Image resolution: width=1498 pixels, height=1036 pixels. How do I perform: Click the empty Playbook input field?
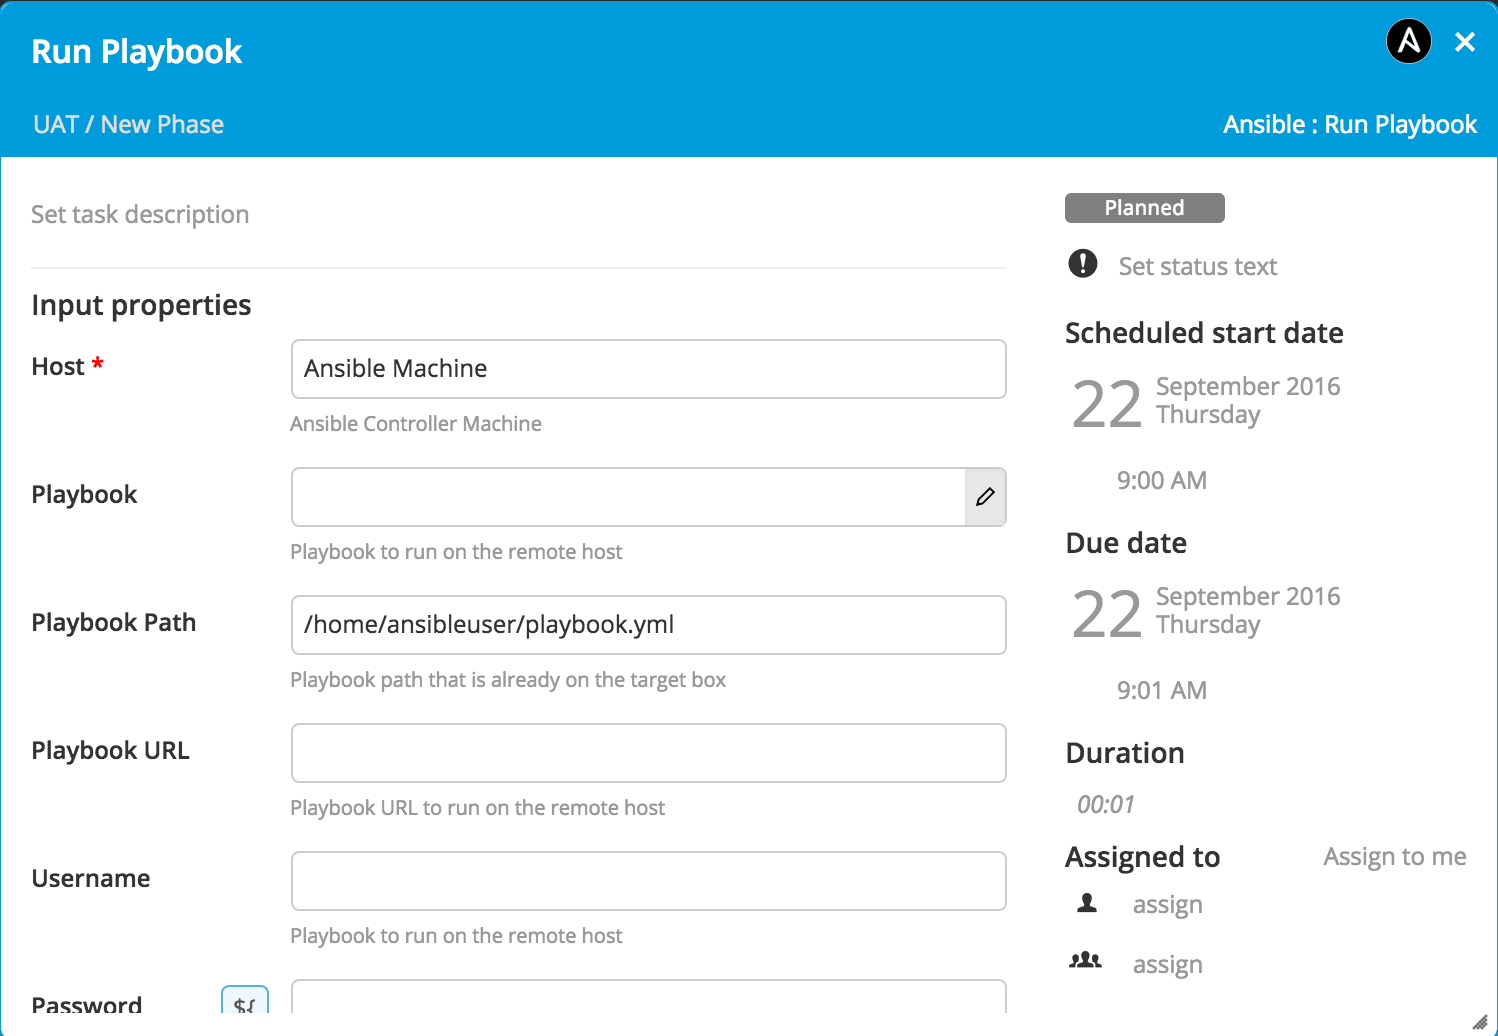pyautogui.click(x=628, y=497)
